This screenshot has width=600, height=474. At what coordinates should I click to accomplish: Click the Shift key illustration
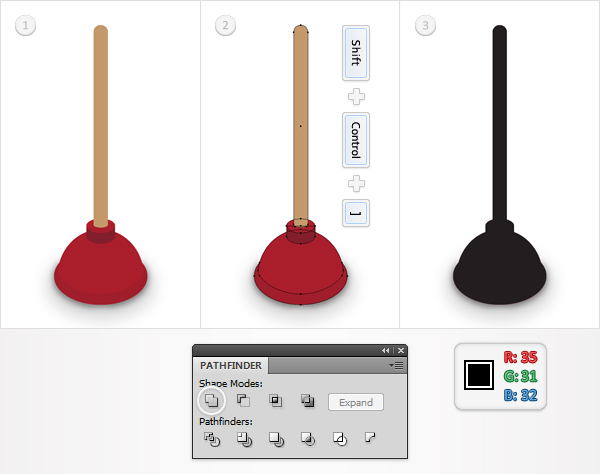pos(356,53)
